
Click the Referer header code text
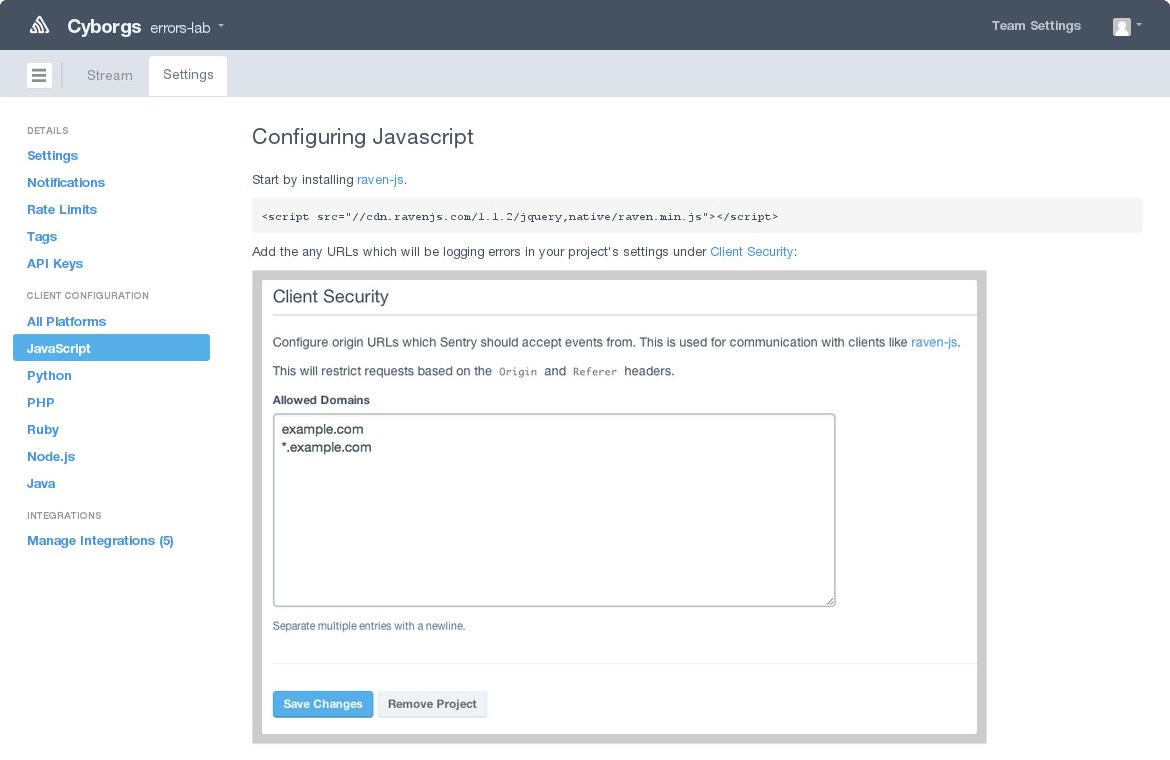click(x=595, y=371)
